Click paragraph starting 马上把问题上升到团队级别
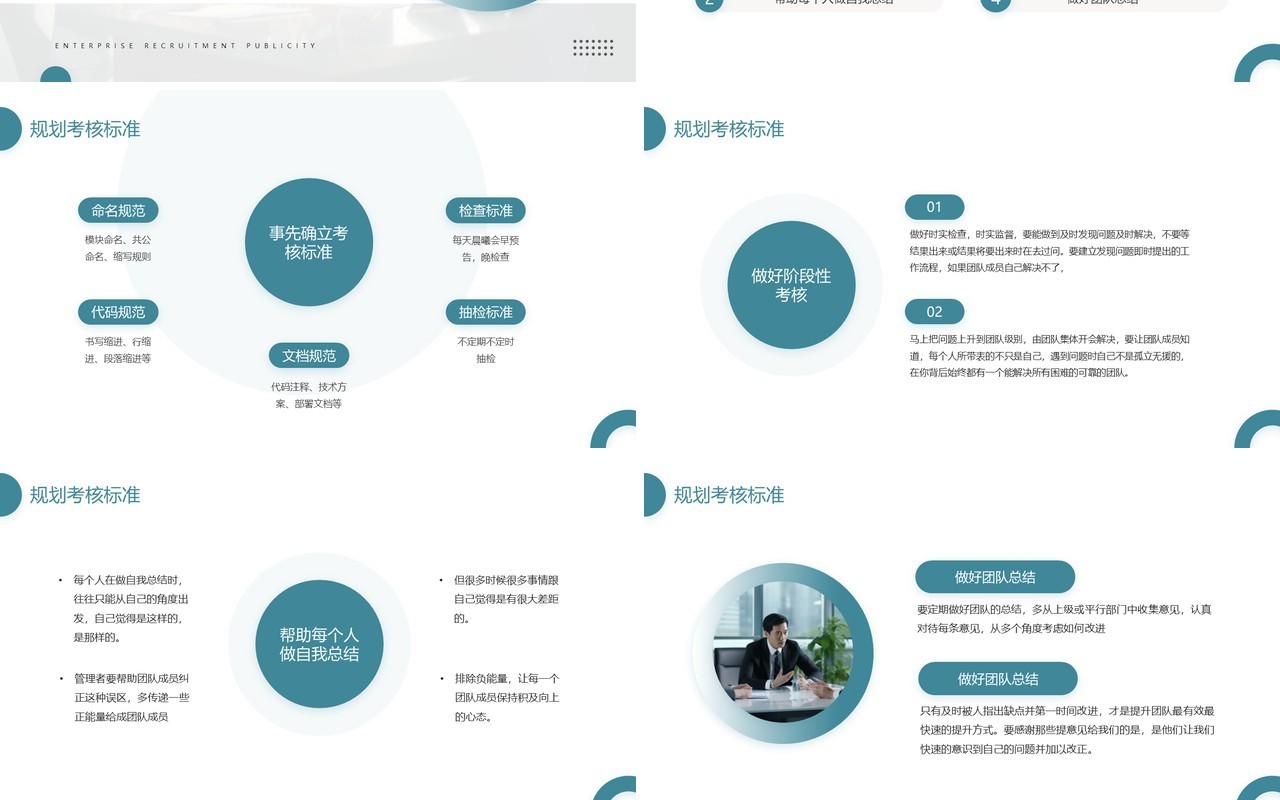Viewport: 1280px width, 800px height. point(1049,356)
